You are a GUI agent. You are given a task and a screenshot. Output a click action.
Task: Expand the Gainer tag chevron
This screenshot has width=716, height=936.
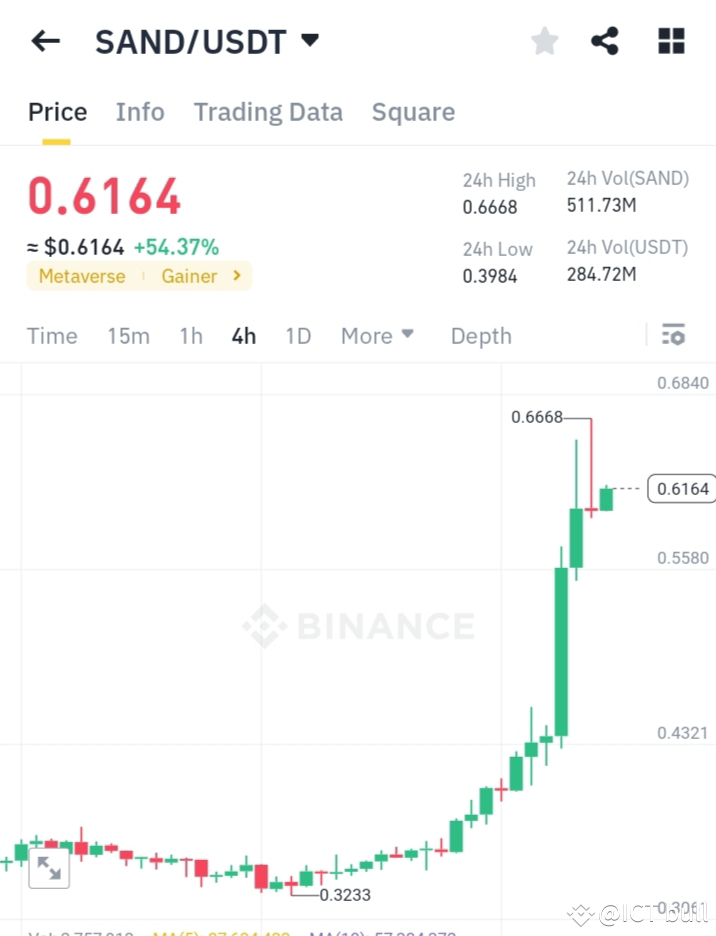coord(237,276)
